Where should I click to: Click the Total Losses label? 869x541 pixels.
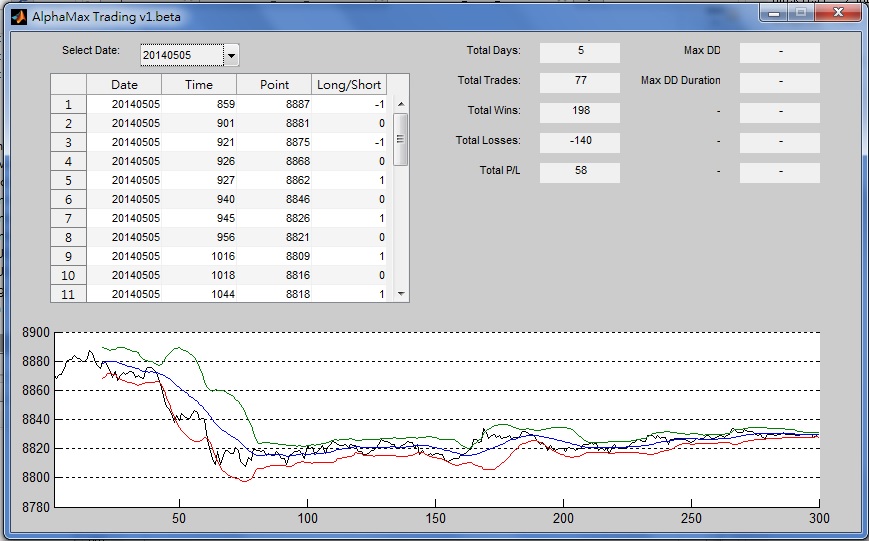coord(488,140)
